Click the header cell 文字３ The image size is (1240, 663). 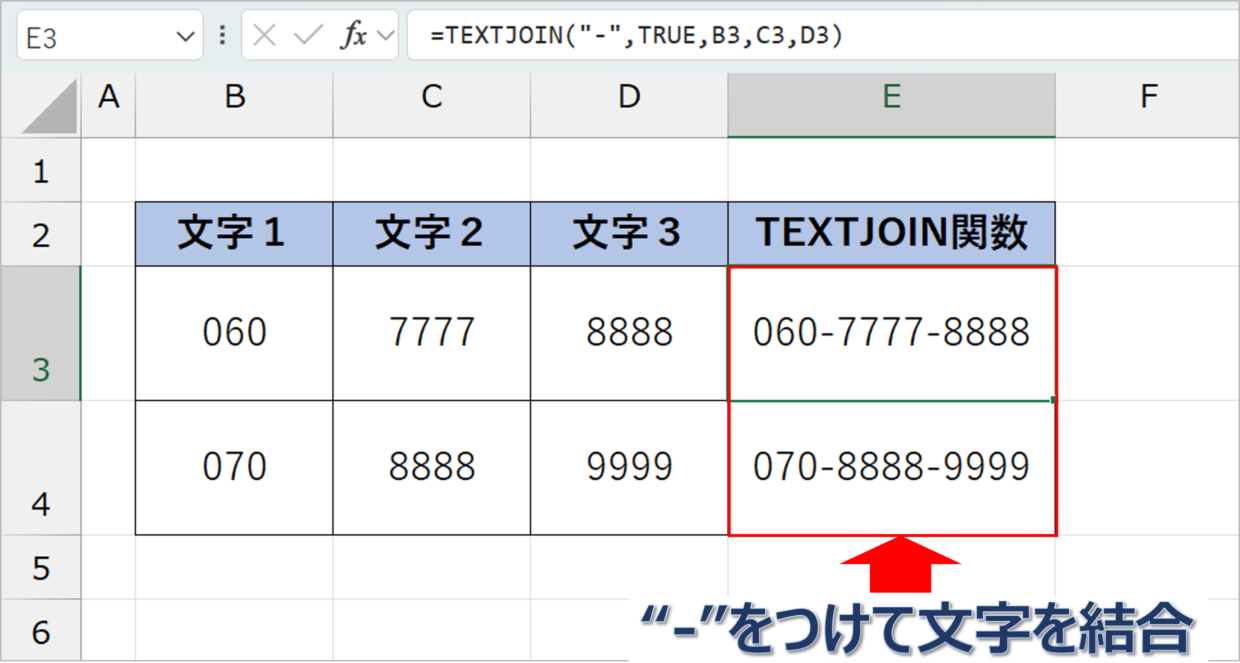[x=629, y=234]
